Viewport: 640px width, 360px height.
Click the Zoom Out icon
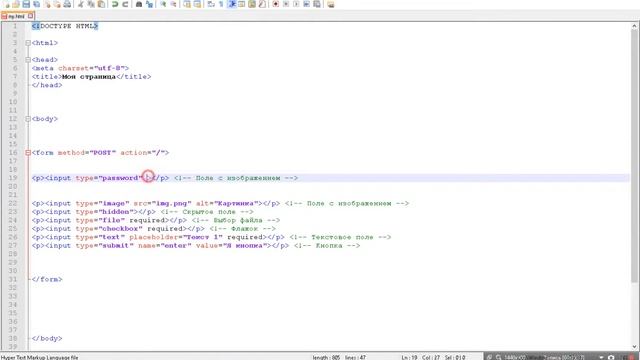tap(173, 4)
